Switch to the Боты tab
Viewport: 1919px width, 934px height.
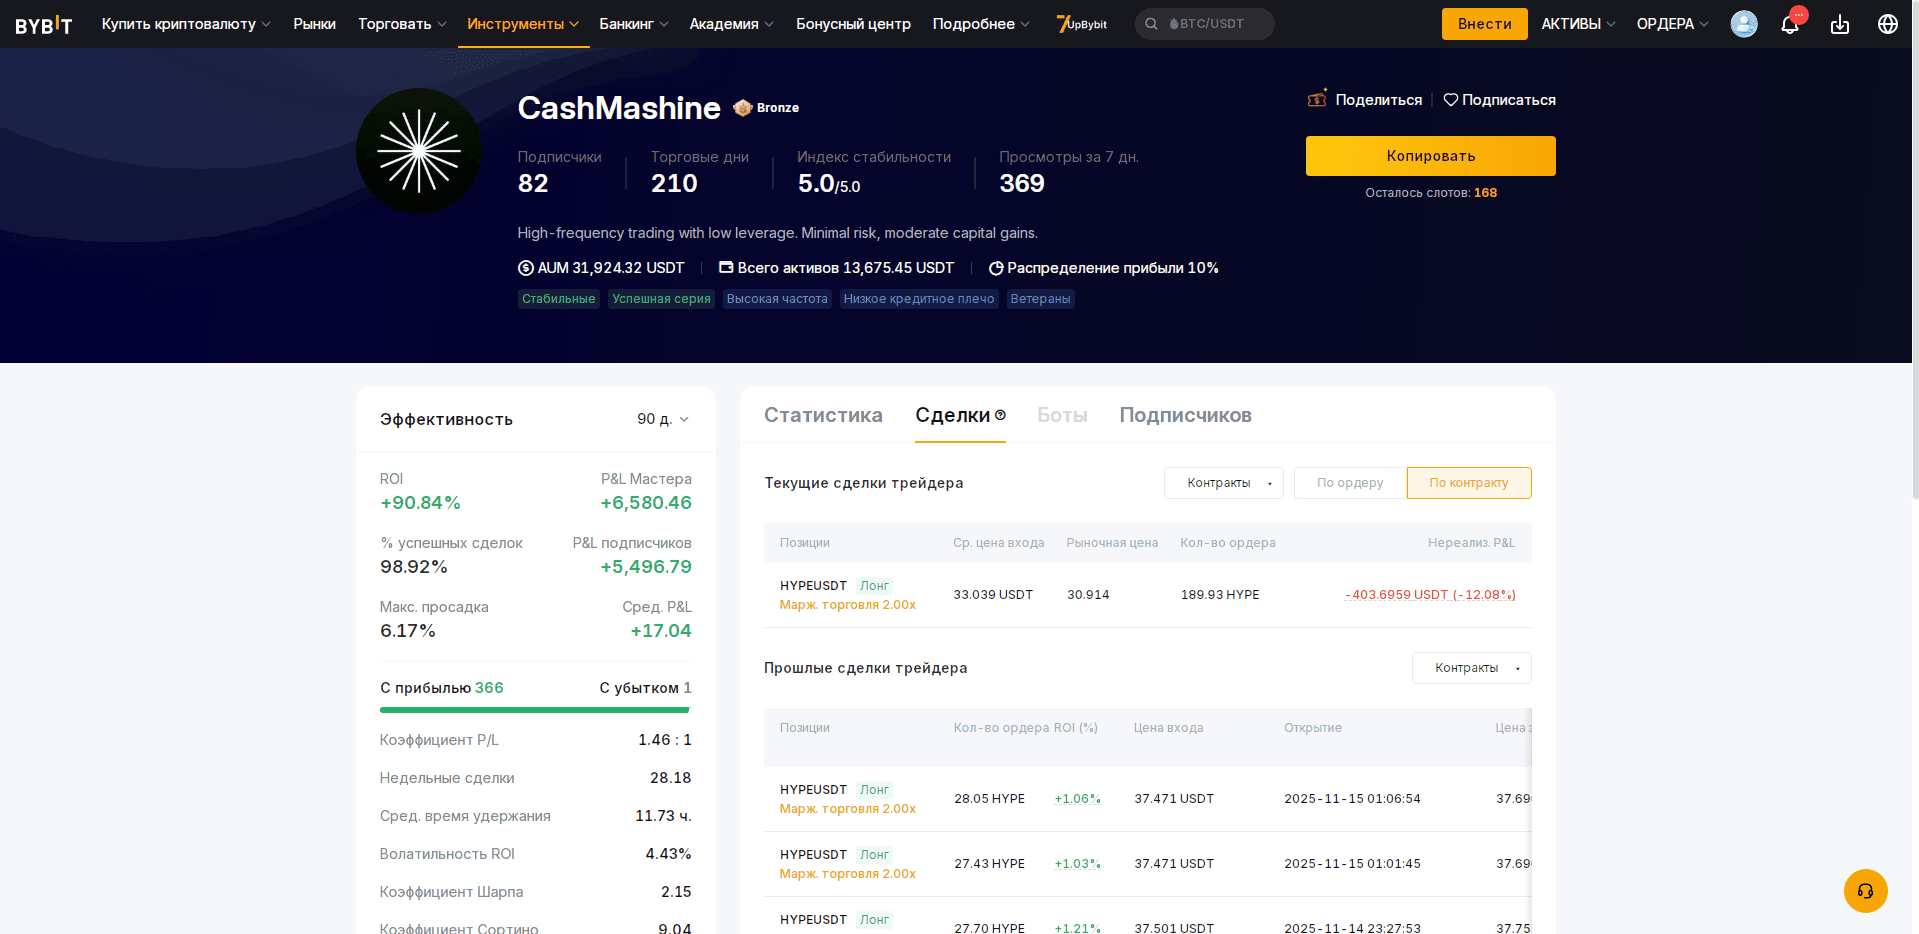(1062, 415)
